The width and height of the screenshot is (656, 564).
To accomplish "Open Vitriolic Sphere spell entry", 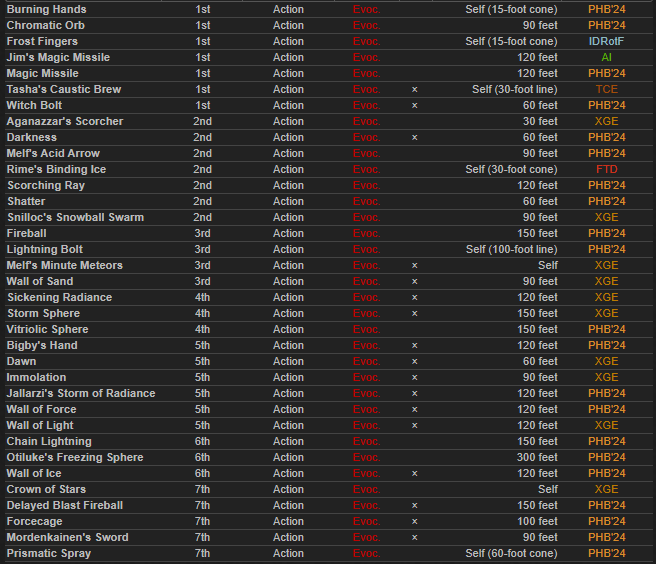I will 328,329.
